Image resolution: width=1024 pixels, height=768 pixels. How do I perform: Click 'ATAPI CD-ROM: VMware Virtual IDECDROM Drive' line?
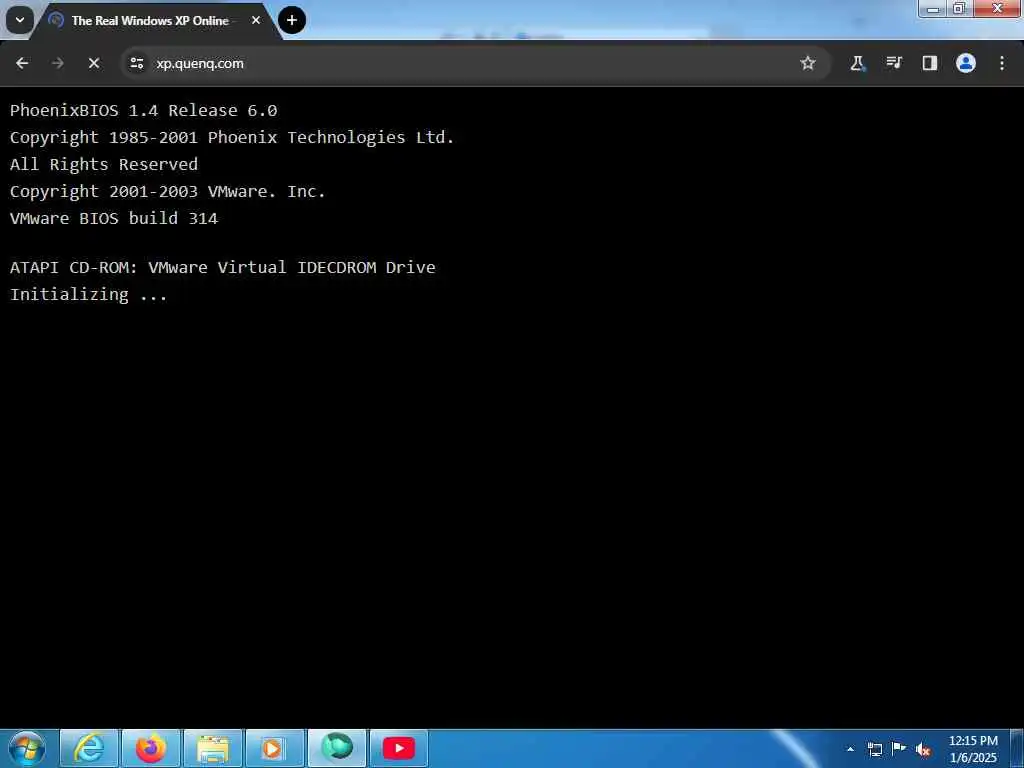223,267
